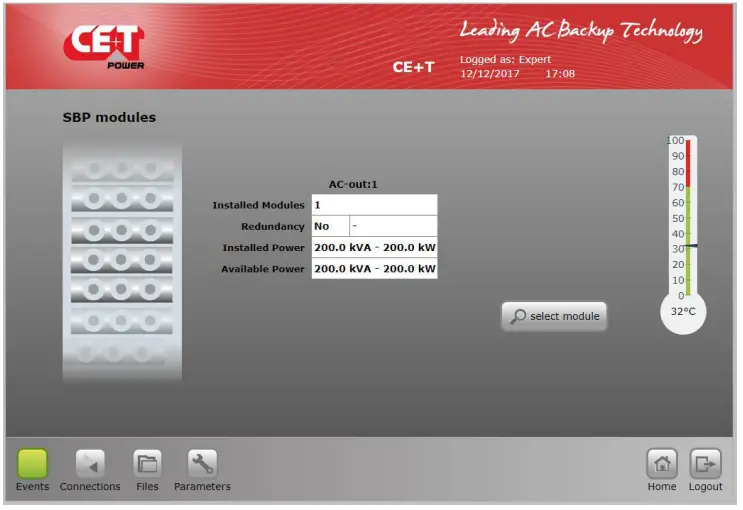Click the AC-out:1 heading
The width and height of the screenshot is (743, 510).
[x=353, y=184]
